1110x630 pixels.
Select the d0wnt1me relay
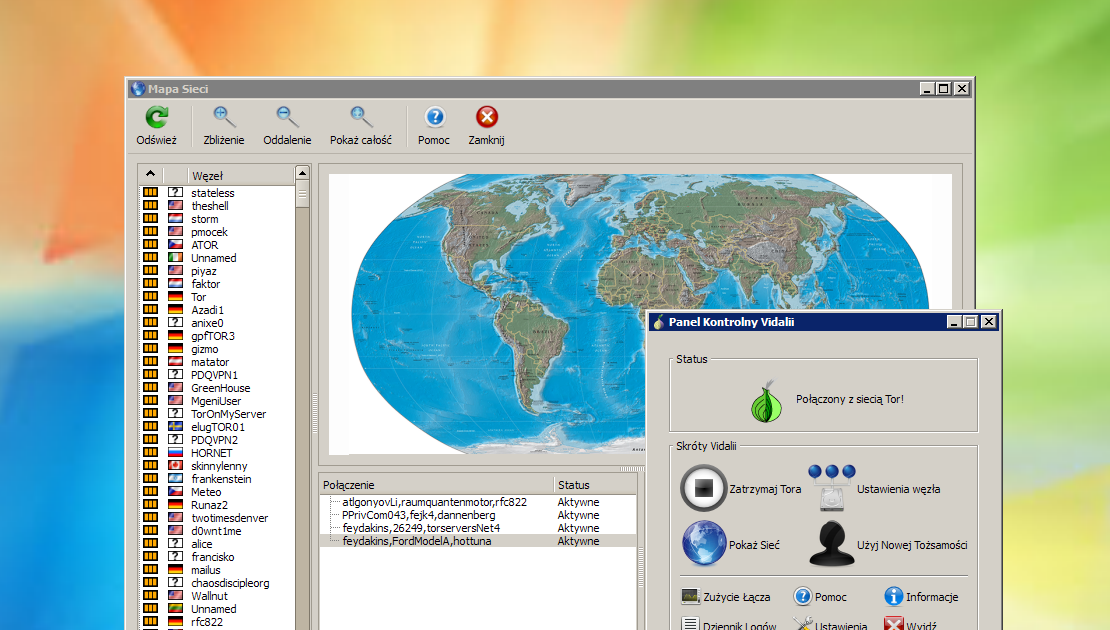click(x=216, y=531)
